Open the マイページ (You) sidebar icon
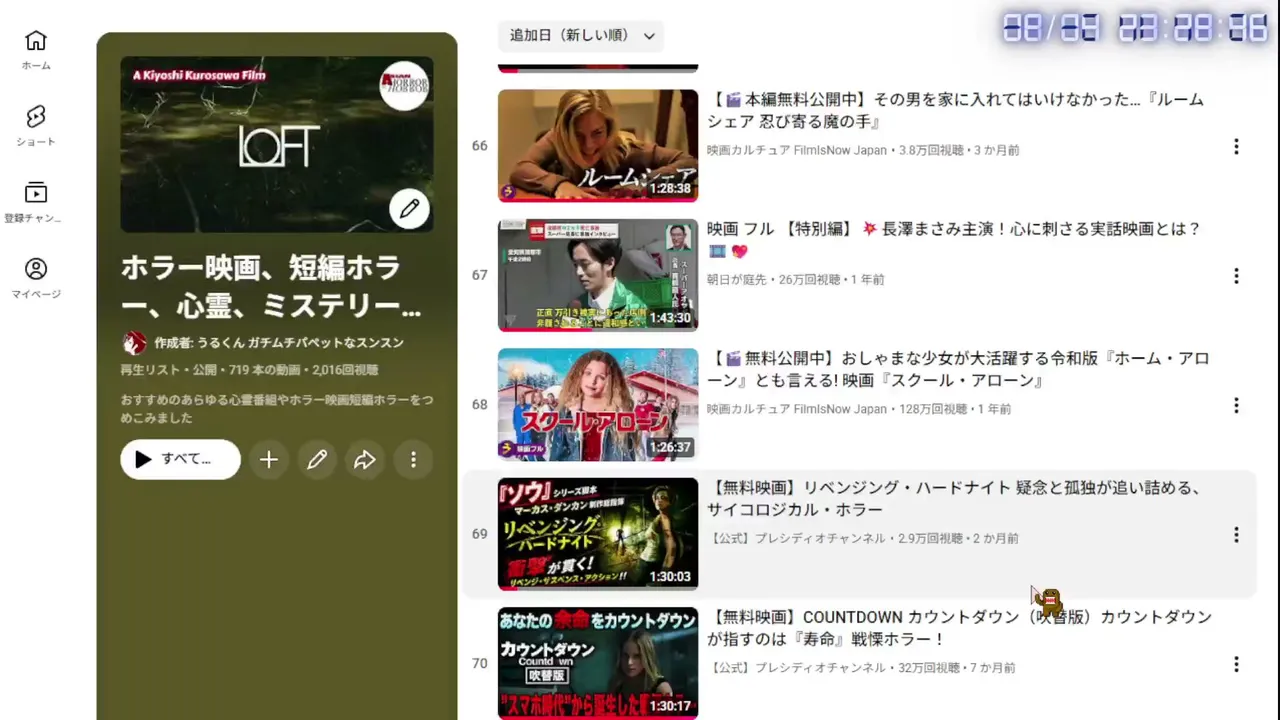Screen dimensions: 1280x720 [x=36, y=277]
